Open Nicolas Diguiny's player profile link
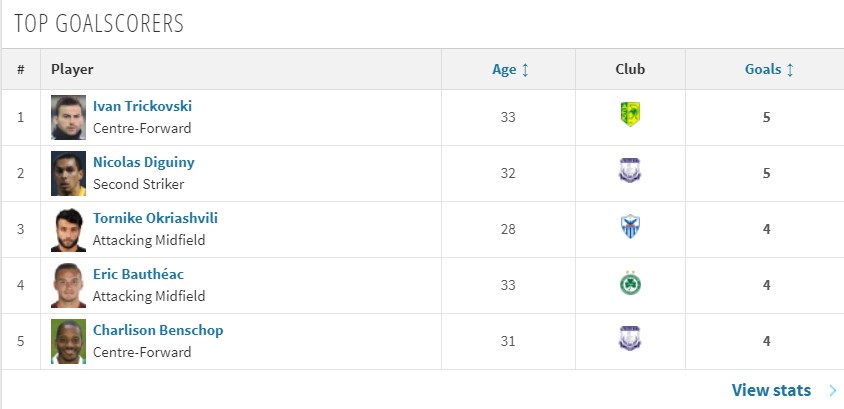 pos(144,162)
